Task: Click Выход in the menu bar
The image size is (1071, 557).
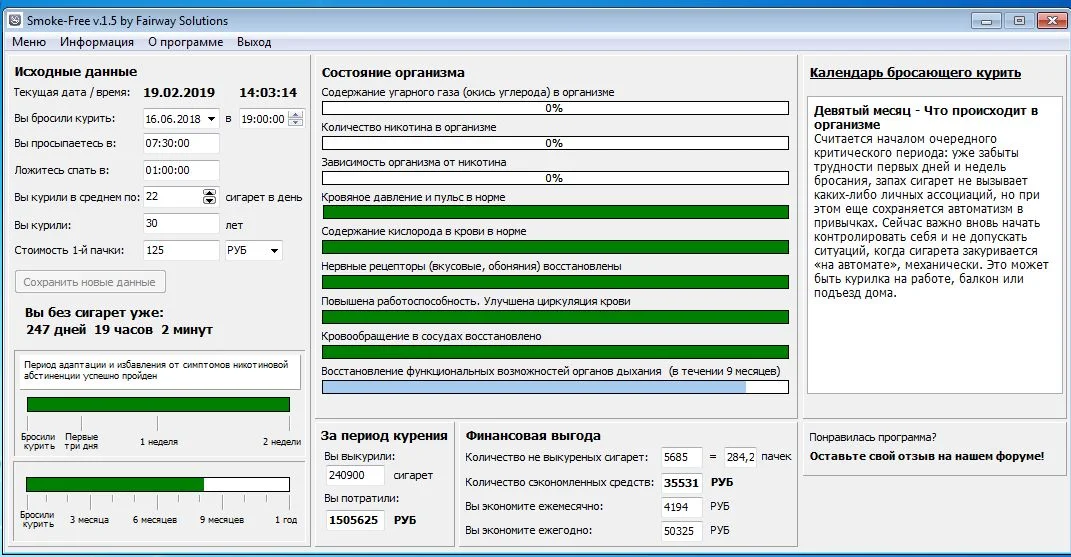Action: 254,42
